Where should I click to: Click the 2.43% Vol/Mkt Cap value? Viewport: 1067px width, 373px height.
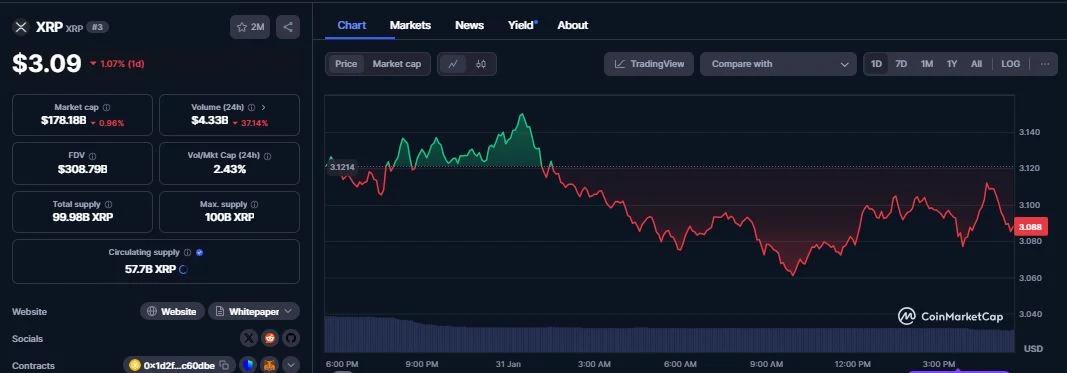(x=229, y=169)
